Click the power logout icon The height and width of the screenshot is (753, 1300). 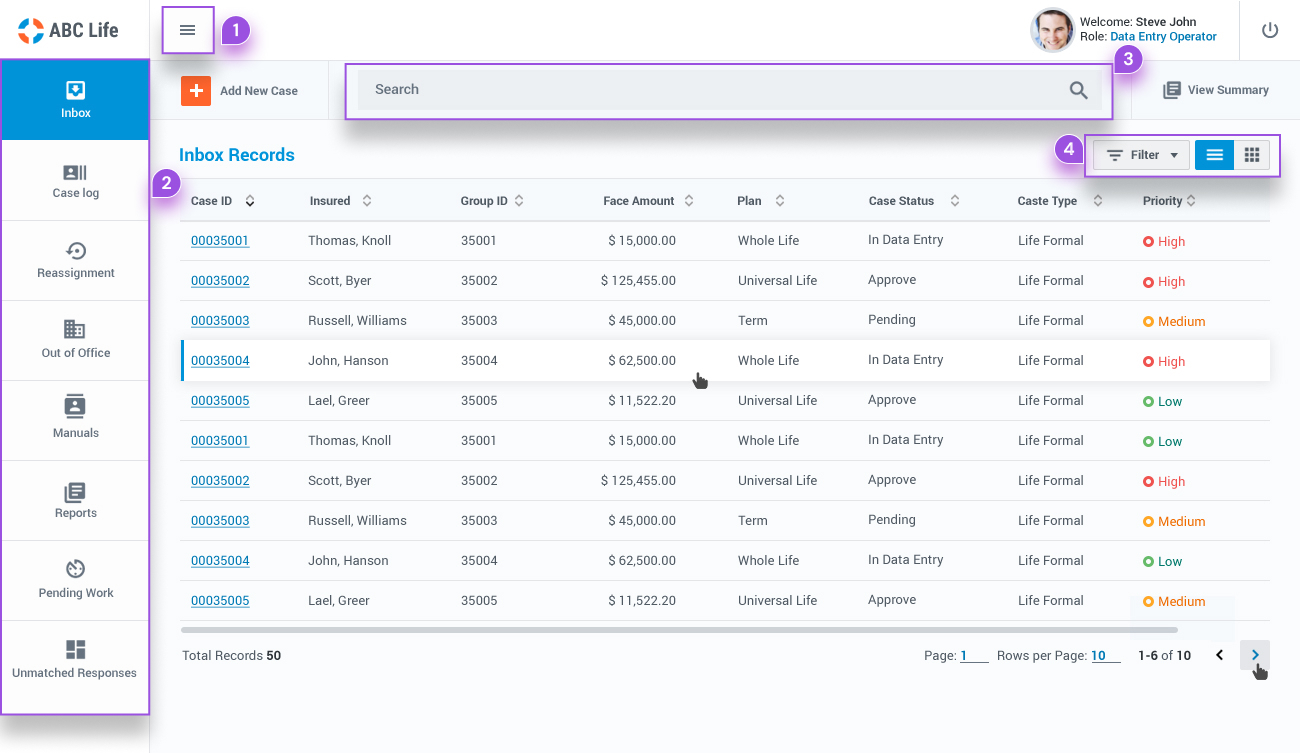point(1270,30)
